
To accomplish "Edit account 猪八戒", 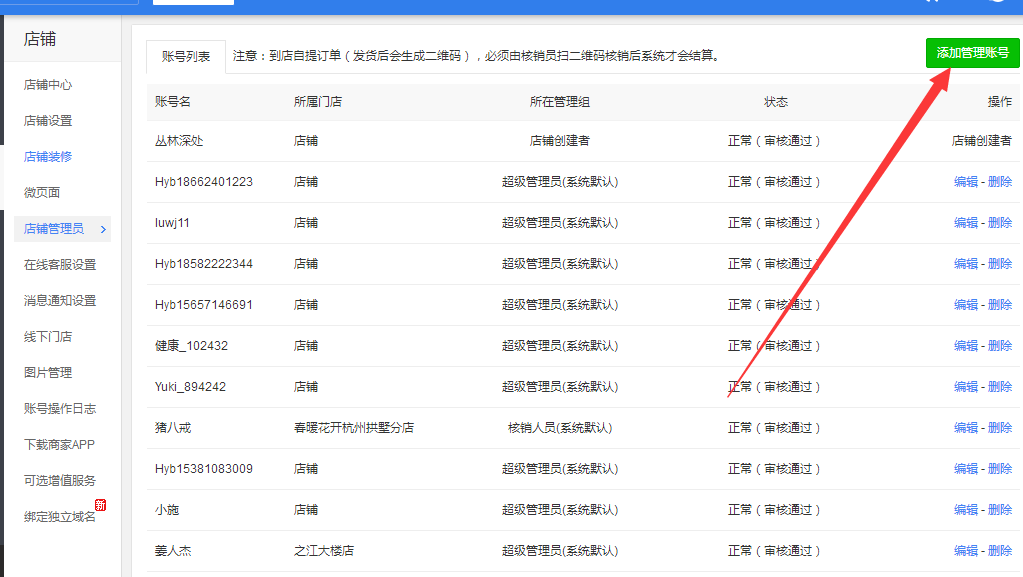I will (966, 428).
